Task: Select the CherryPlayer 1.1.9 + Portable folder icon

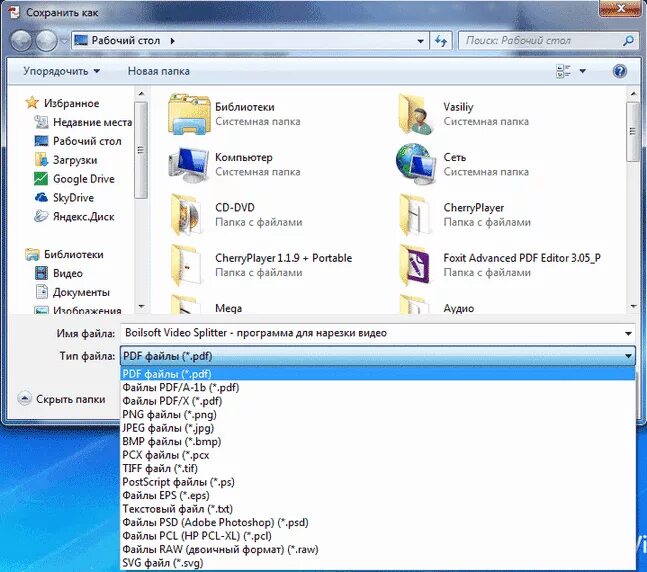Action: click(x=187, y=265)
